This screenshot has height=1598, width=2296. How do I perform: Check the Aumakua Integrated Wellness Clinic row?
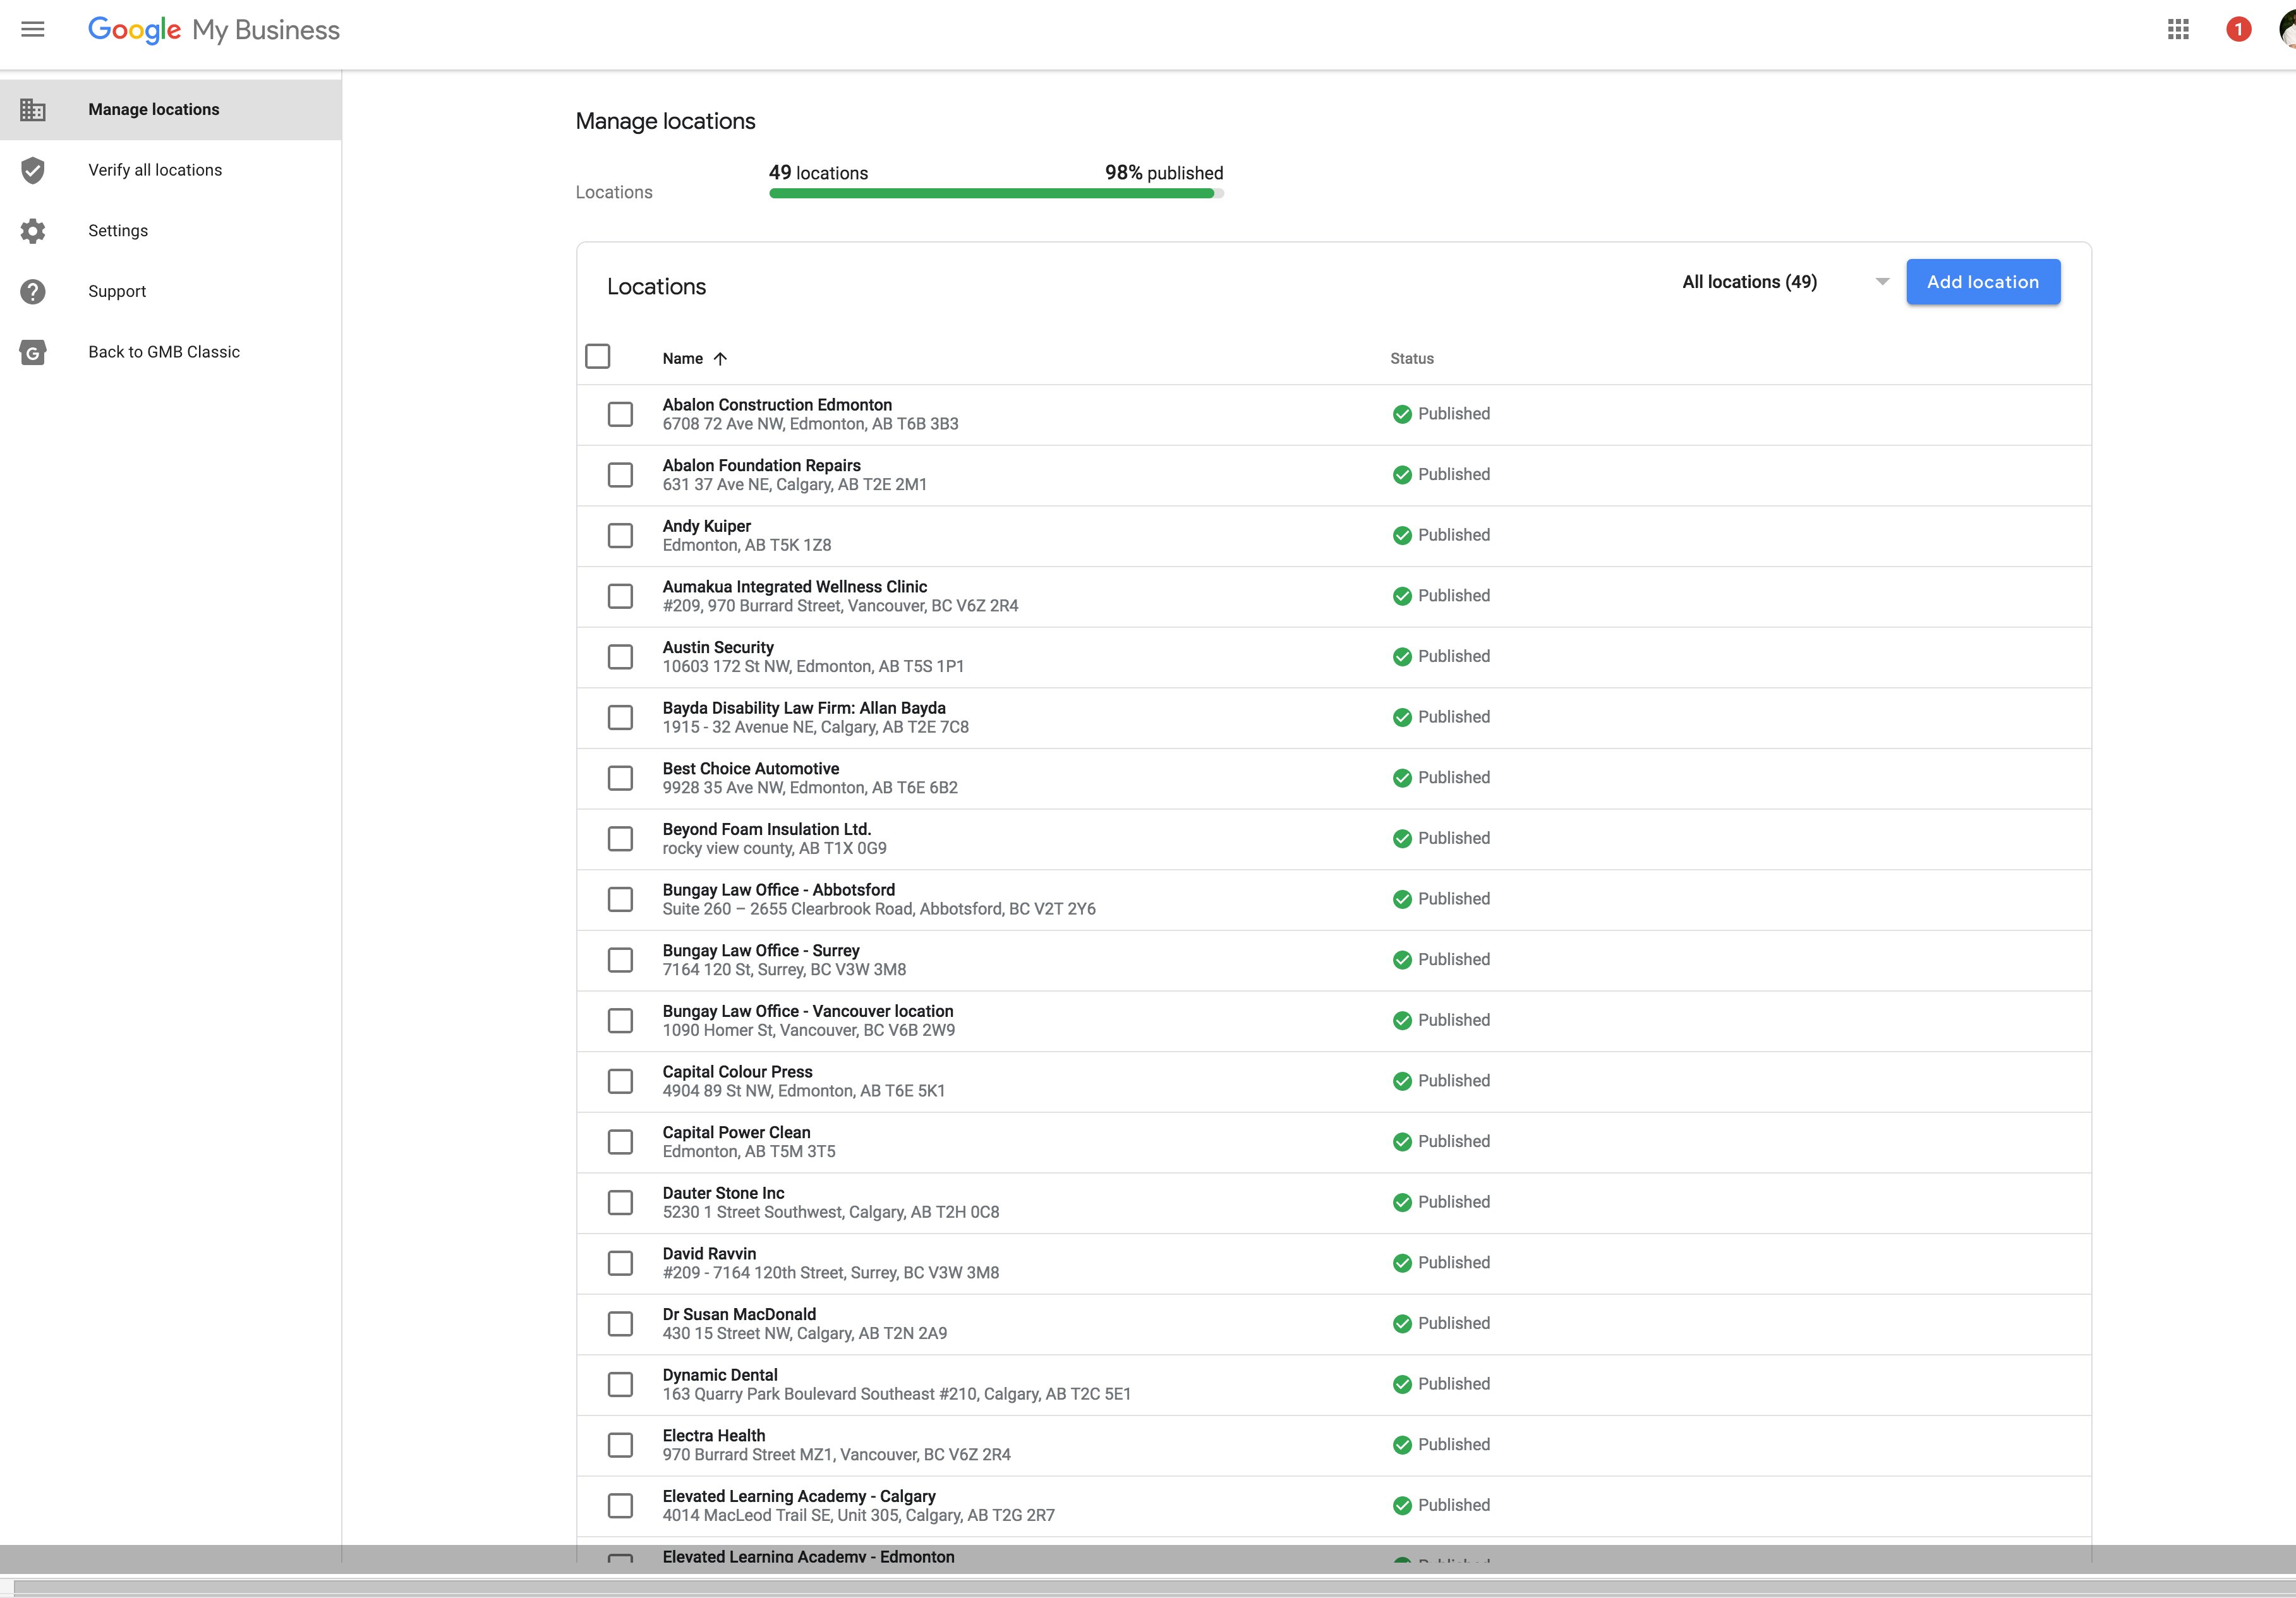coord(620,596)
